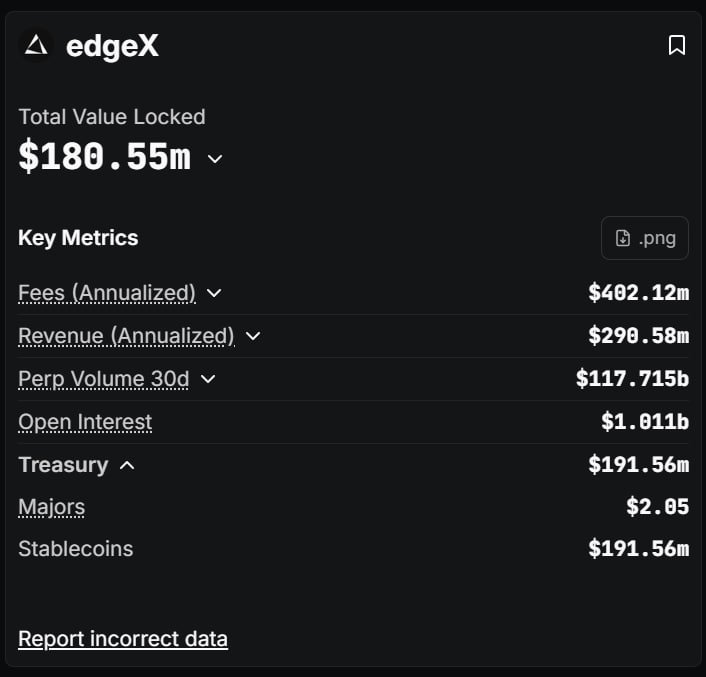The image size is (706, 677).
Task: Click the Stablecoins treasury row
Action: pyautogui.click(x=75, y=549)
